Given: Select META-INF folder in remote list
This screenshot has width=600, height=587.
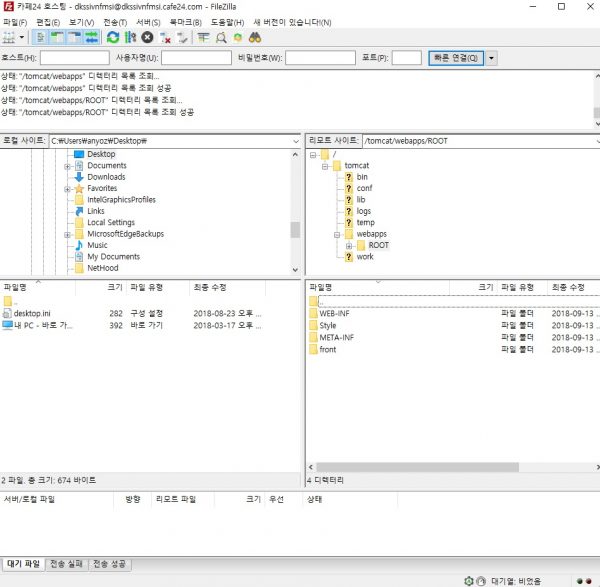Looking at the screenshot, I should click(336, 338).
